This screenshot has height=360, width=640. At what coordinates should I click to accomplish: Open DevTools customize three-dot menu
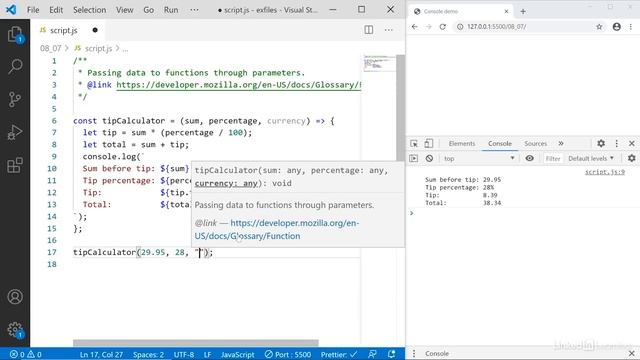[617, 143]
